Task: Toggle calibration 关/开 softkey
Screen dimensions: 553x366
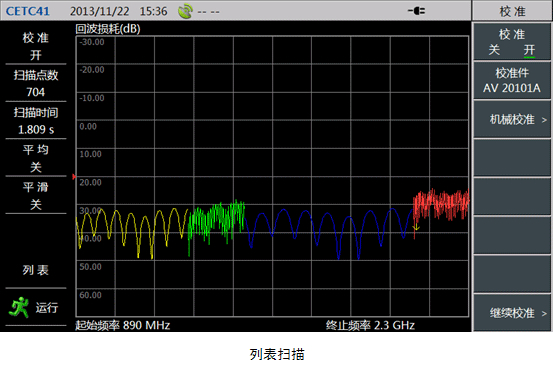Action: pos(511,42)
